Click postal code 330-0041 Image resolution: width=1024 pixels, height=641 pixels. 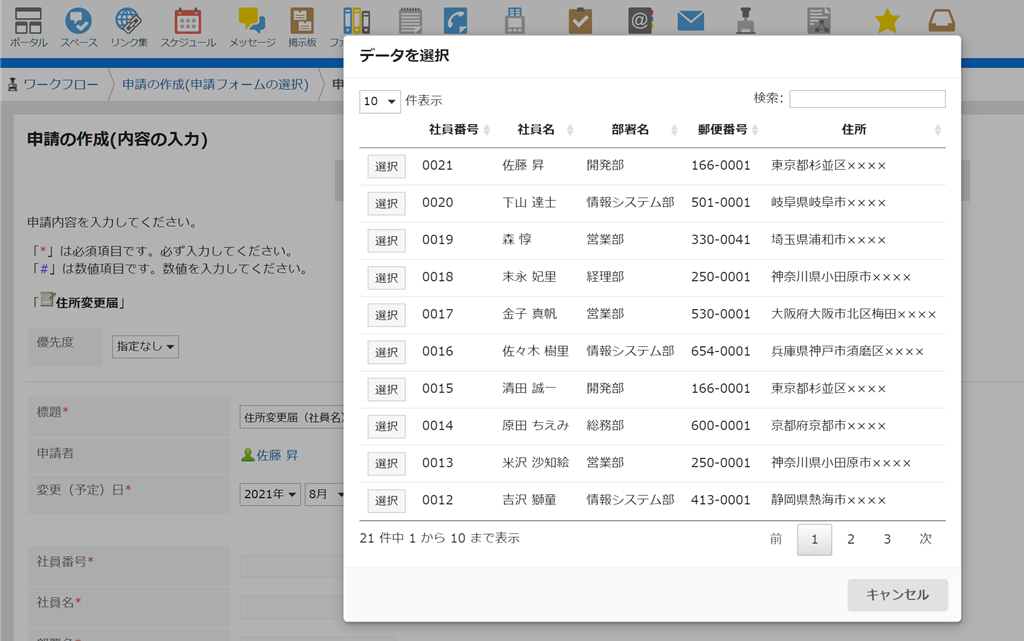coord(721,240)
